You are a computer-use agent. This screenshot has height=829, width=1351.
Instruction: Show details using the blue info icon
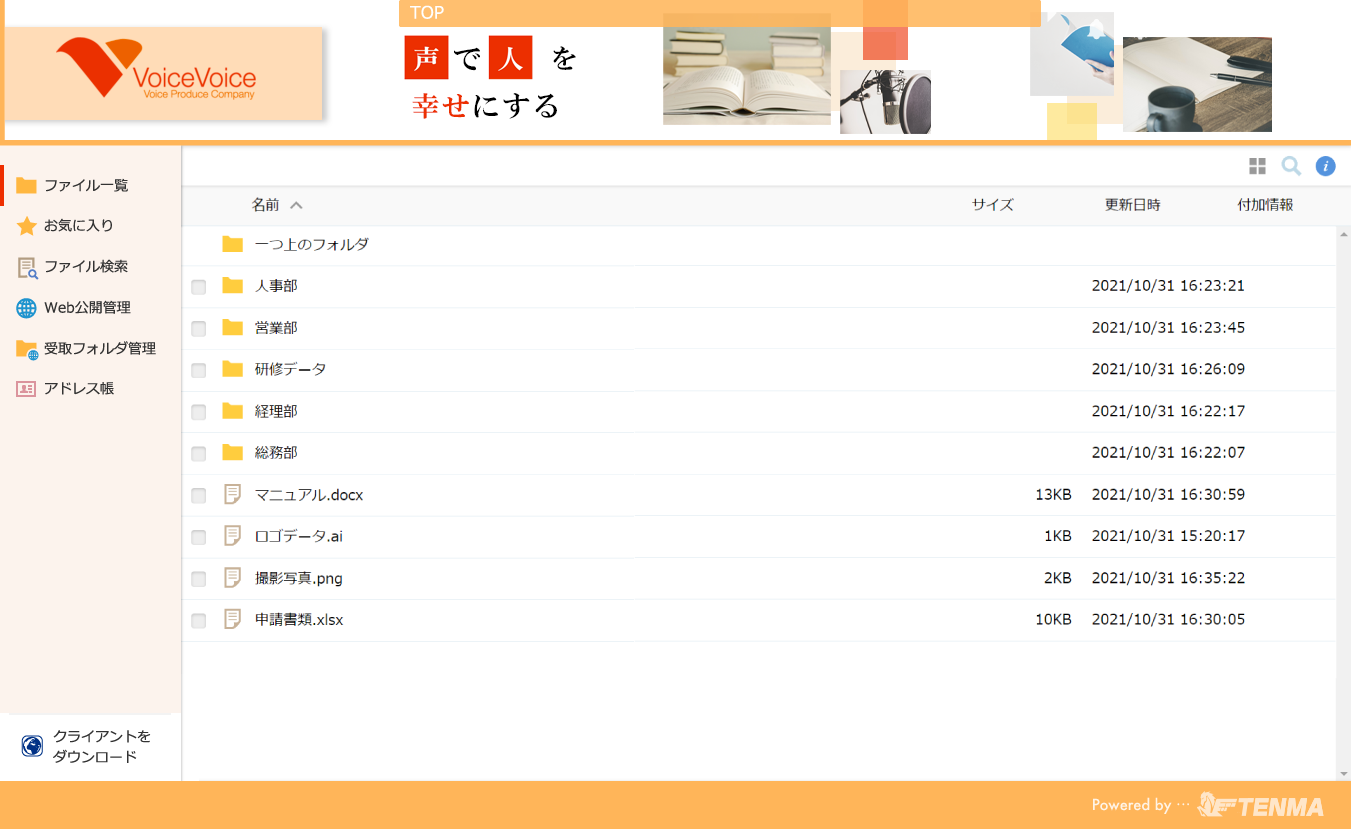[1325, 166]
